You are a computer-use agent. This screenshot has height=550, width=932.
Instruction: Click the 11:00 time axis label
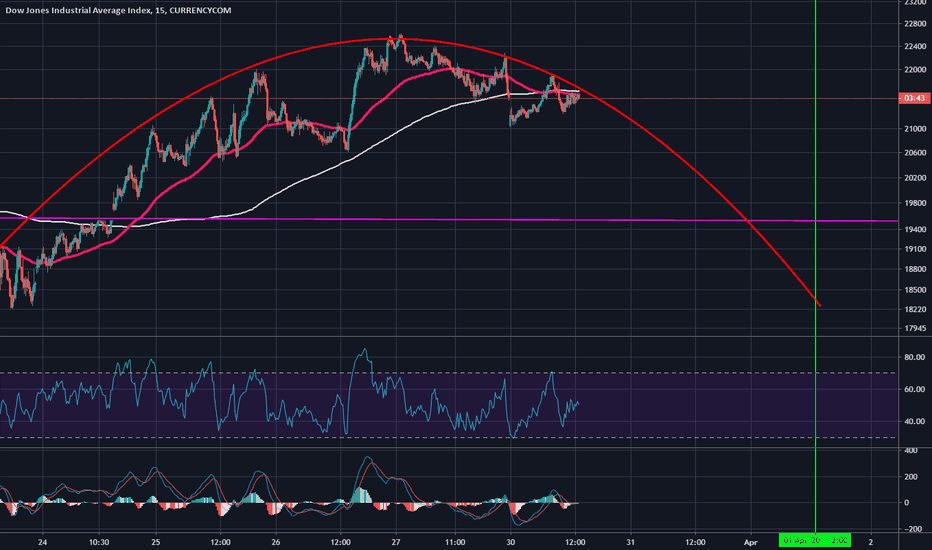455,542
